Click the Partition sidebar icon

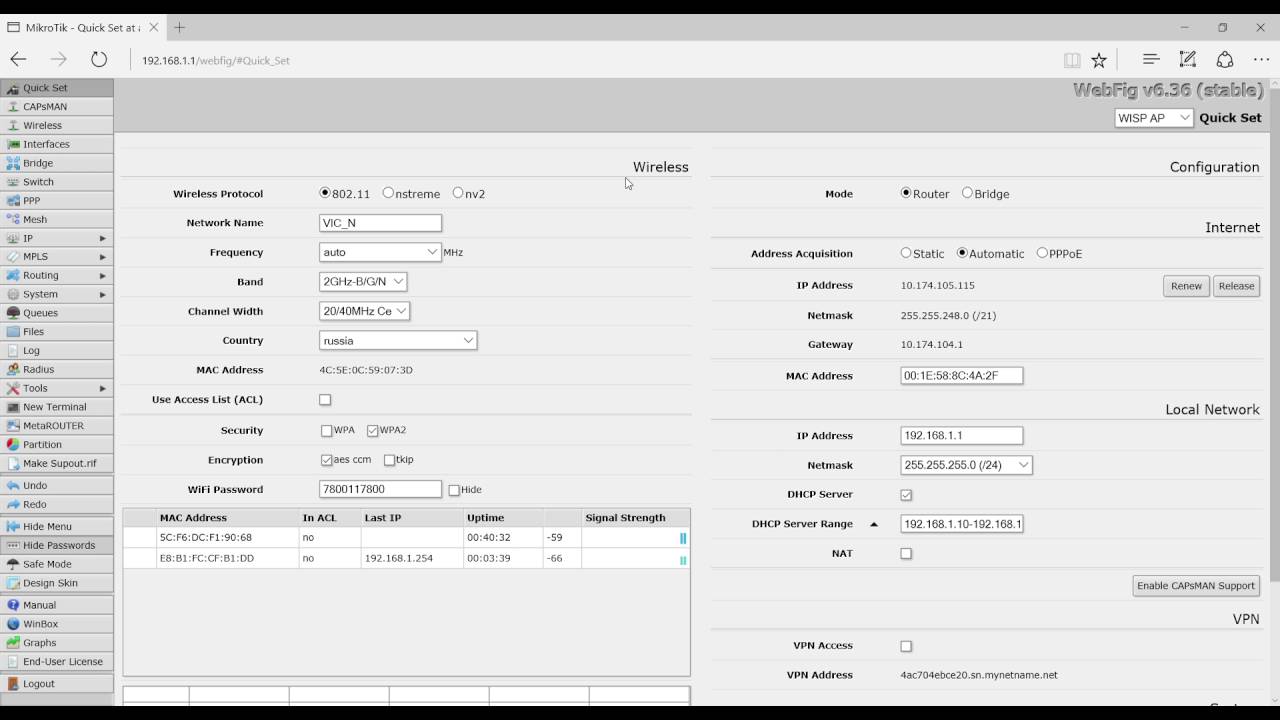[x=13, y=445]
